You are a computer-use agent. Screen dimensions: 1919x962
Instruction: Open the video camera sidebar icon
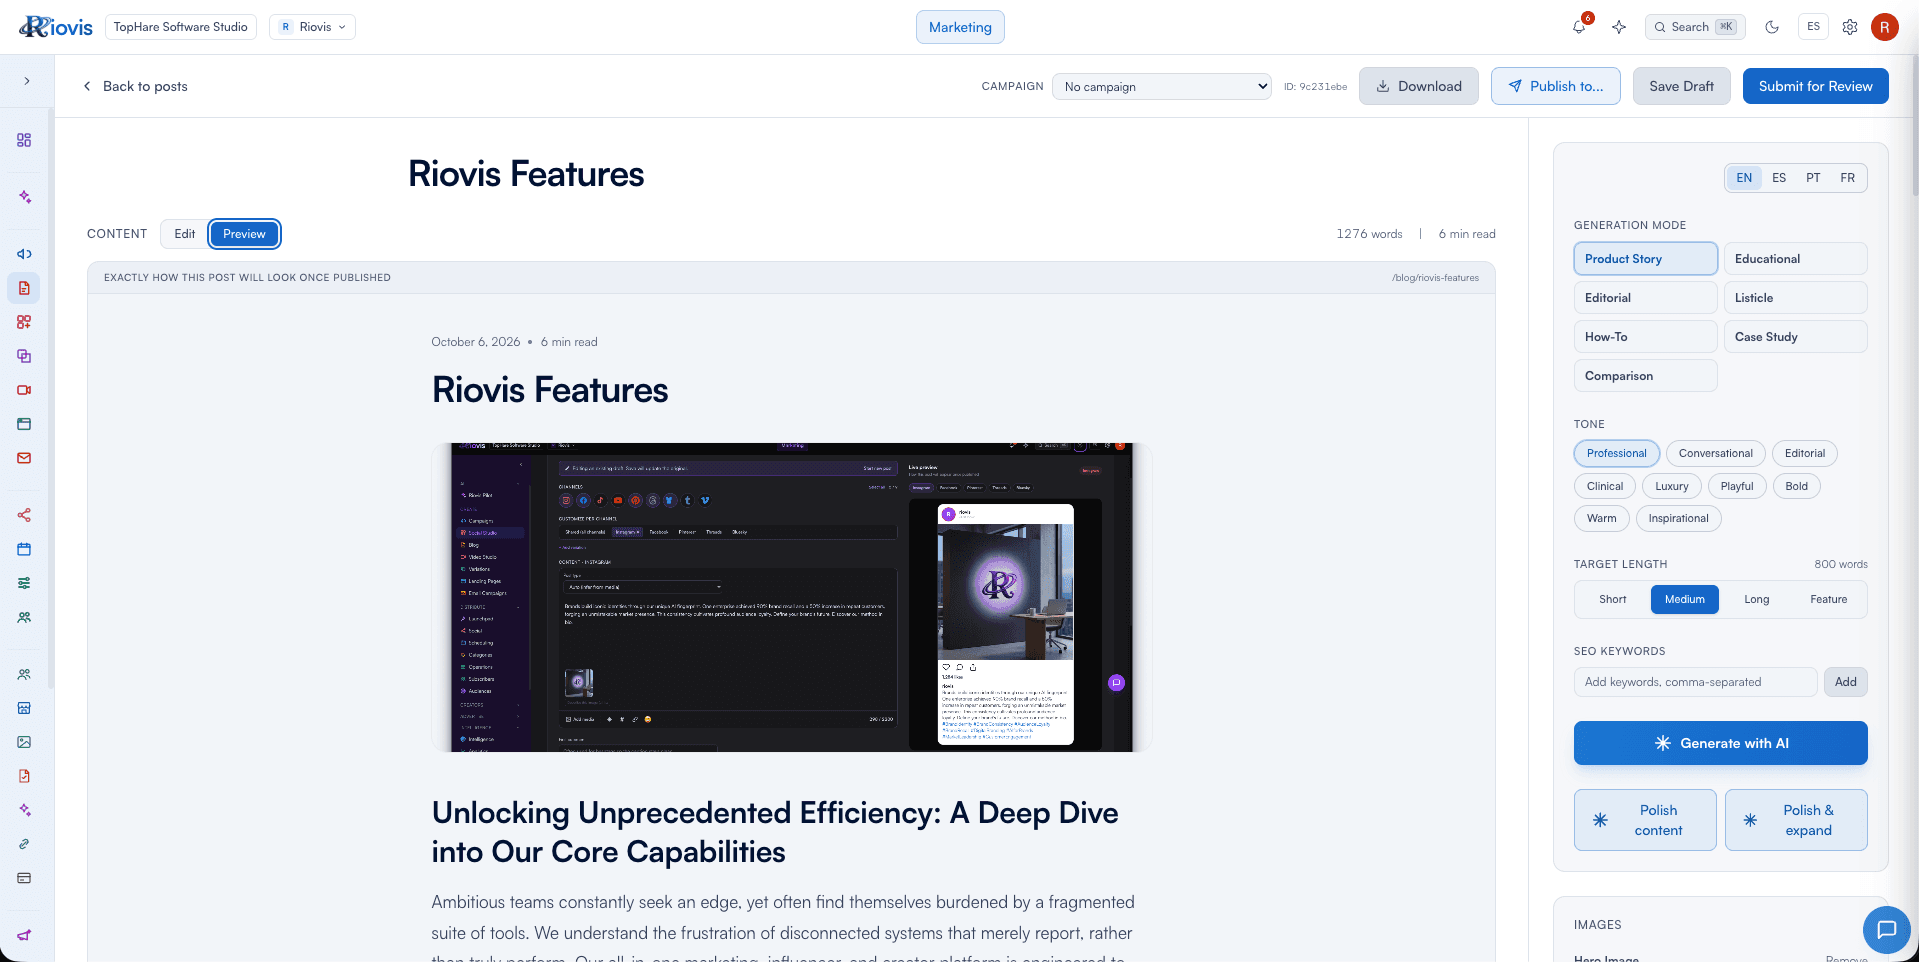click(24, 390)
